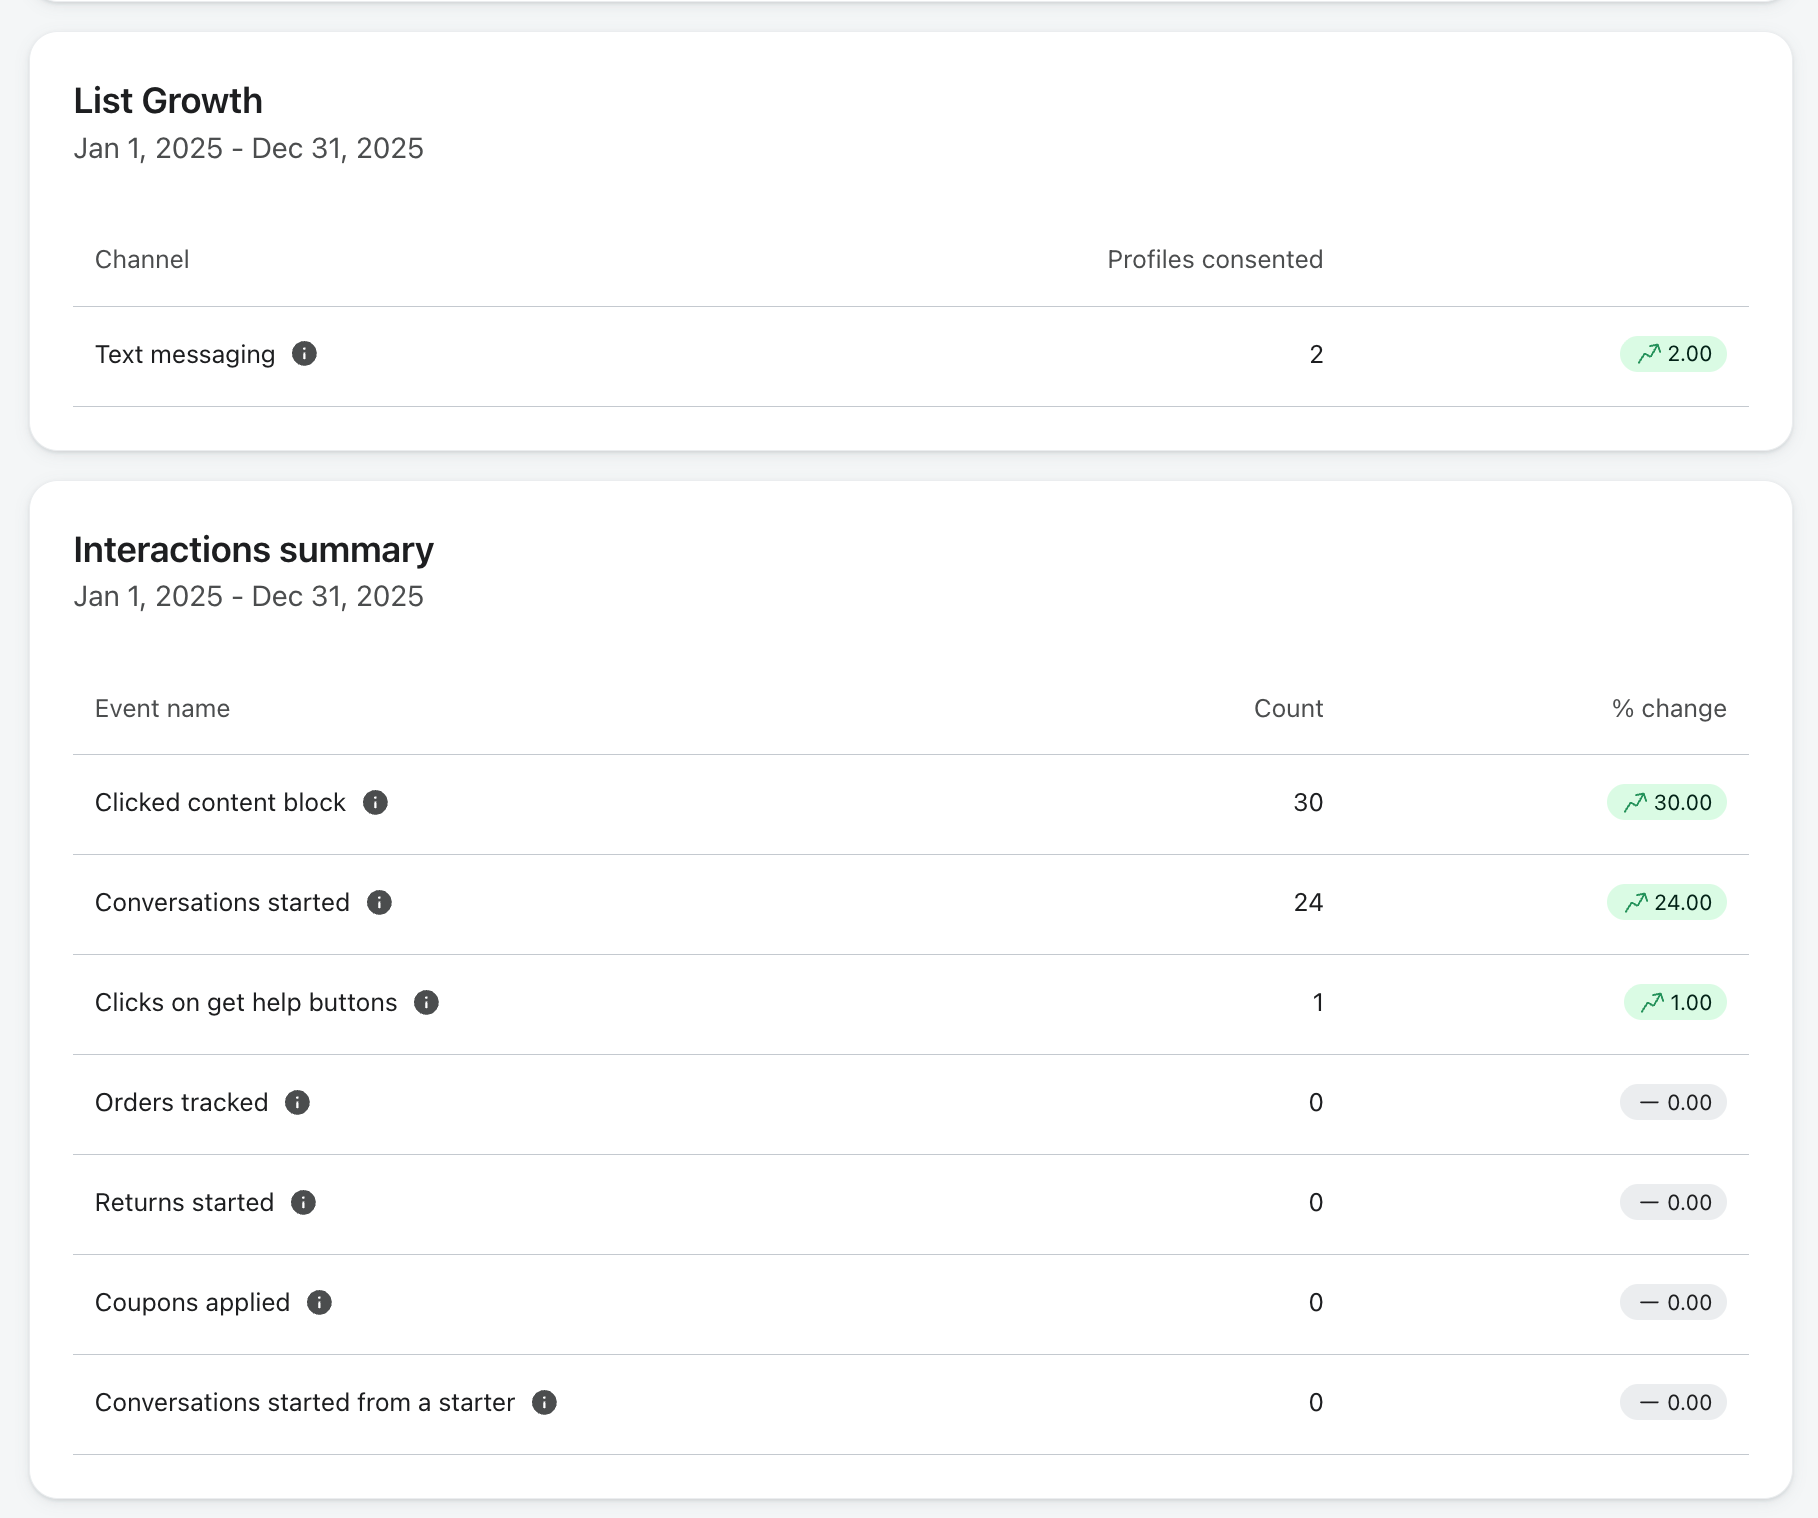
Task: Click the Clicked content block event name
Action: click(220, 803)
